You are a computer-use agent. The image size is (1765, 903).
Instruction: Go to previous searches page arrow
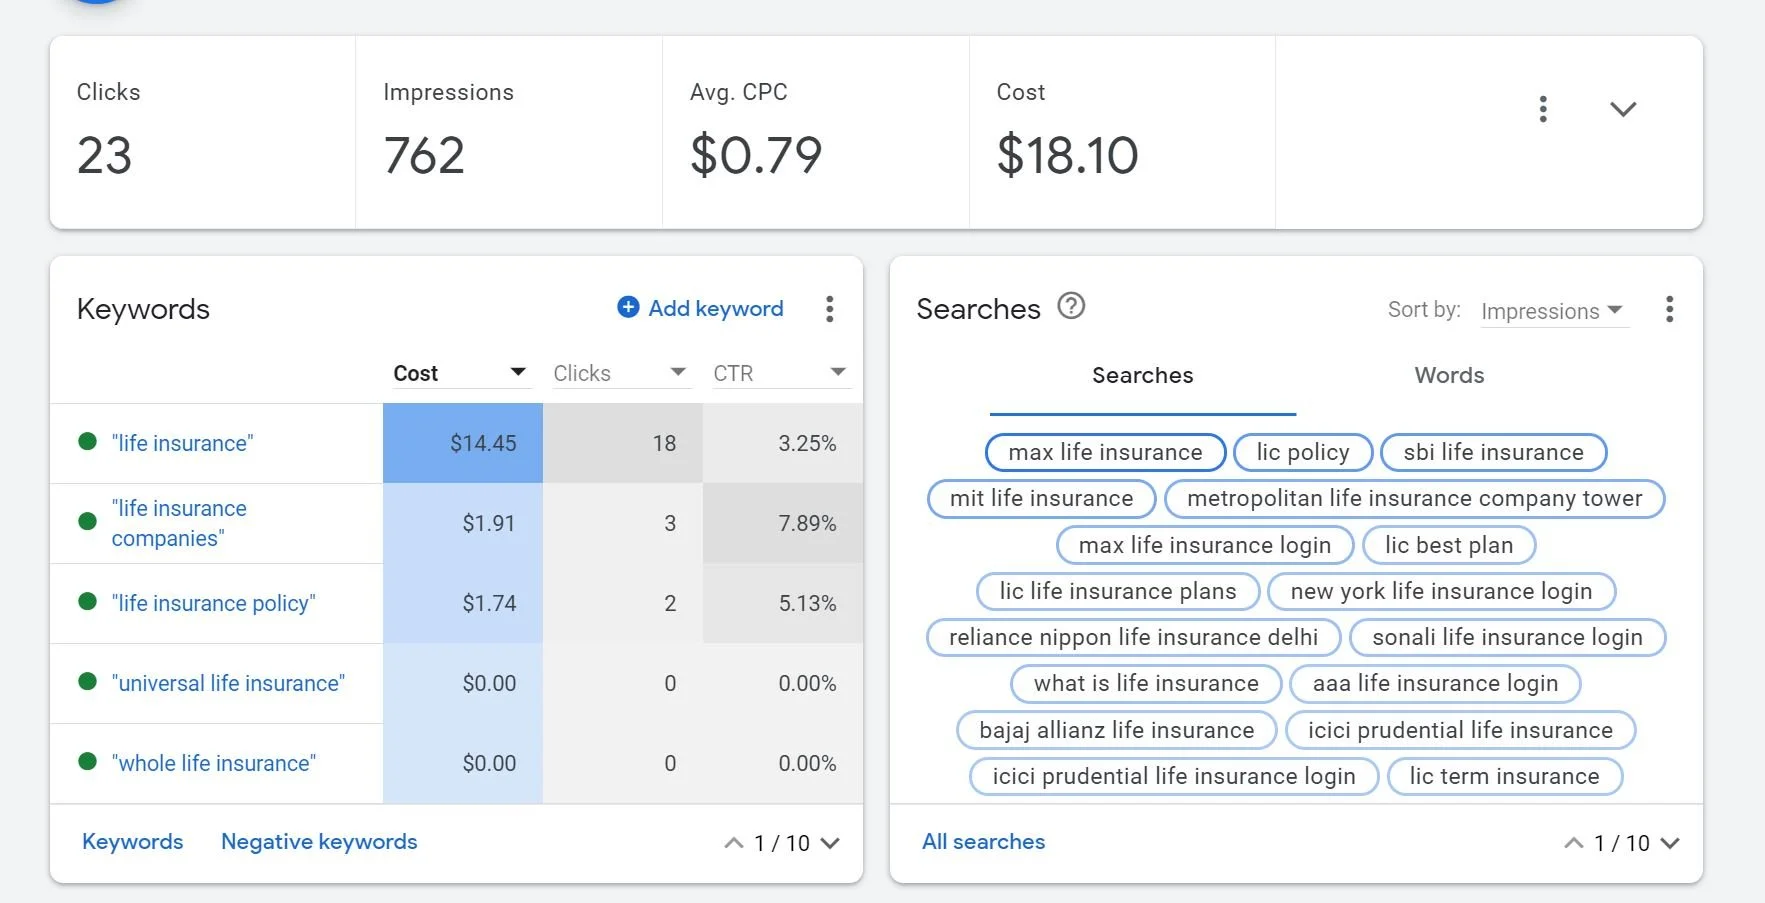(1573, 843)
